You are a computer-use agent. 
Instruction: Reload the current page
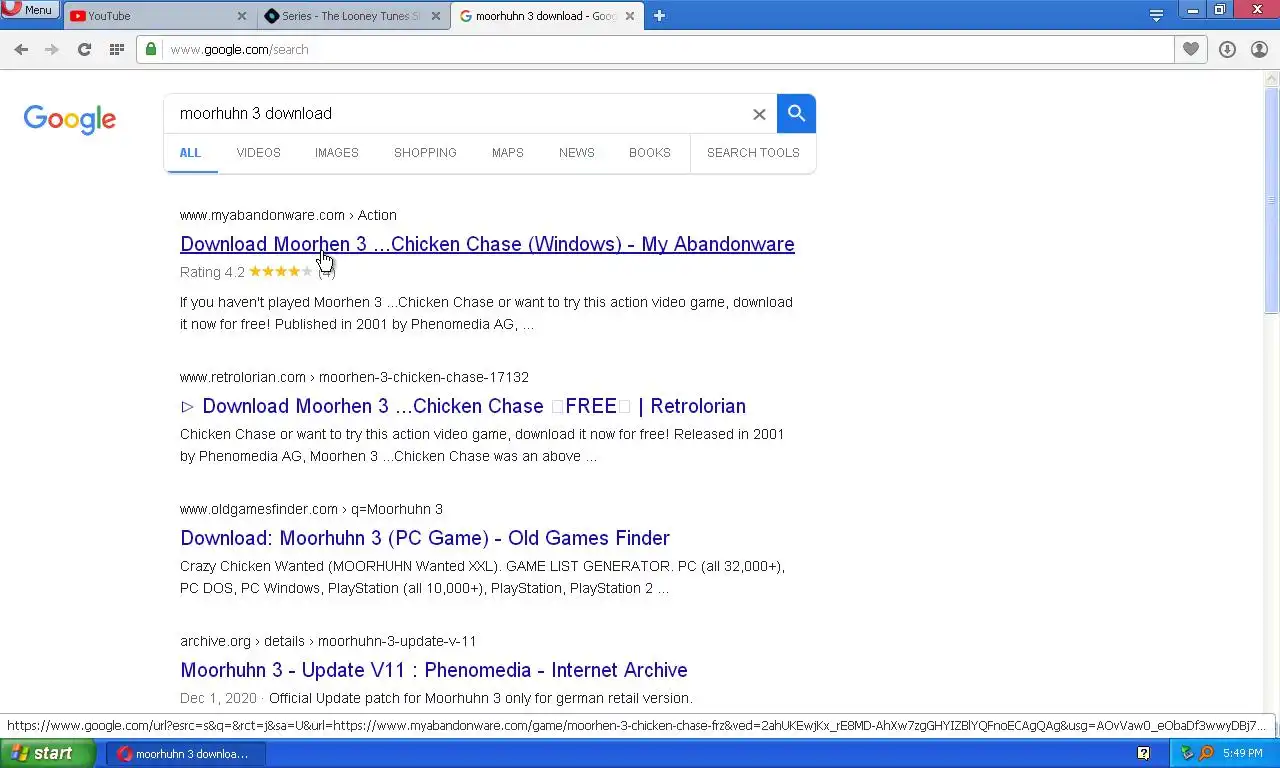pyautogui.click(x=84, y=49)
